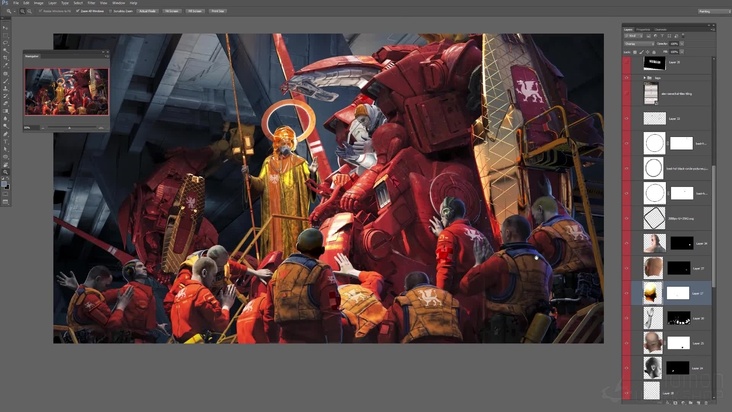Open the Zoom tool preset picker arrow
This screenshot has width=732, height=412.
14,11
